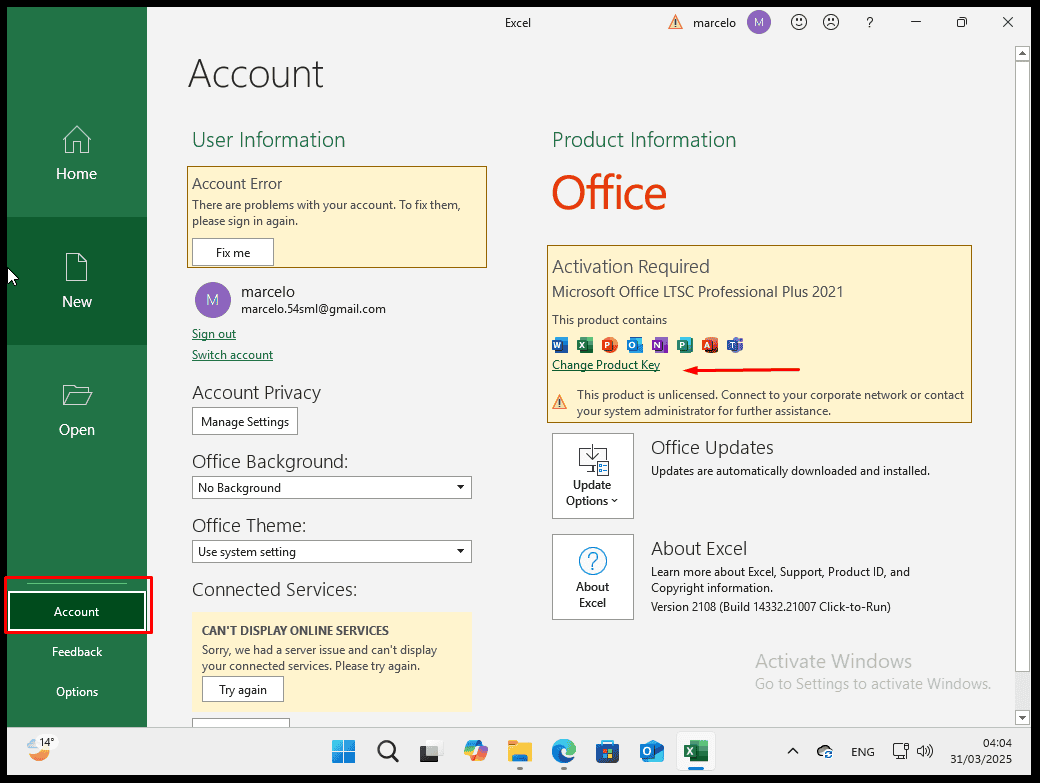Expand the Update Options menu
The height and width of the screenshot is (783, 1040).
592,476
